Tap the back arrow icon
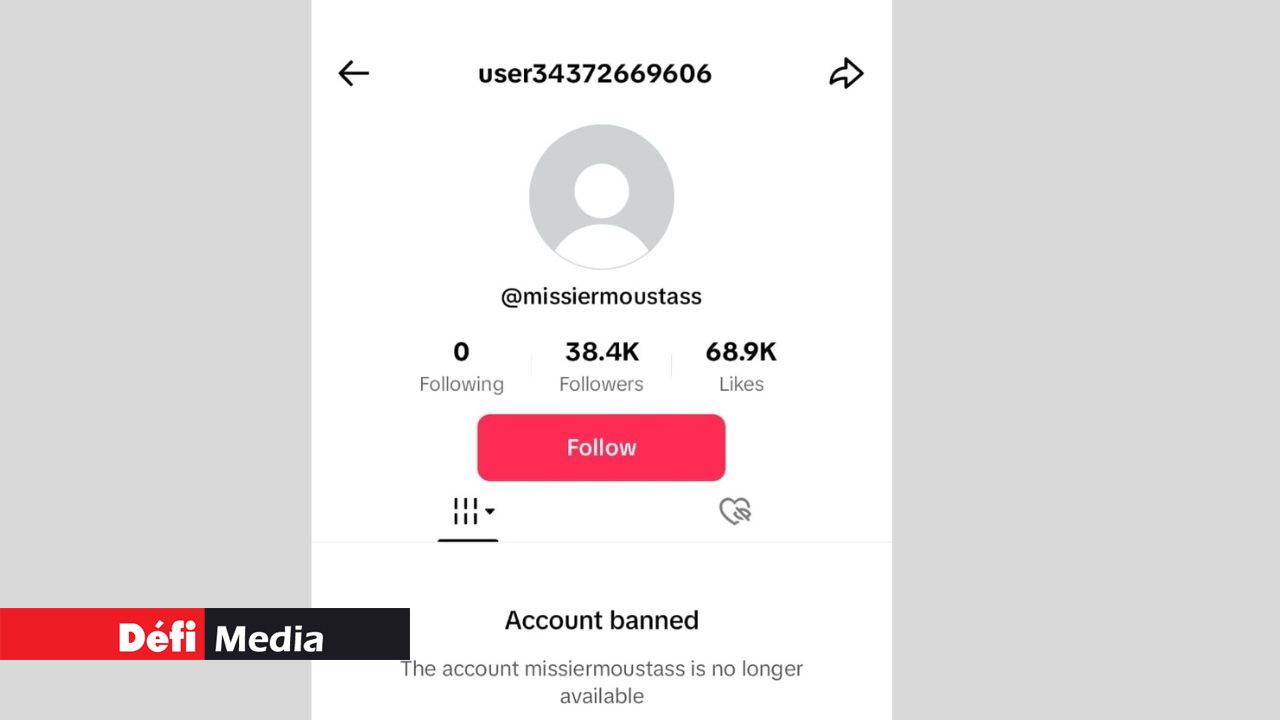The height and width of the screenshot is (720, 1280). click(354, 73)
